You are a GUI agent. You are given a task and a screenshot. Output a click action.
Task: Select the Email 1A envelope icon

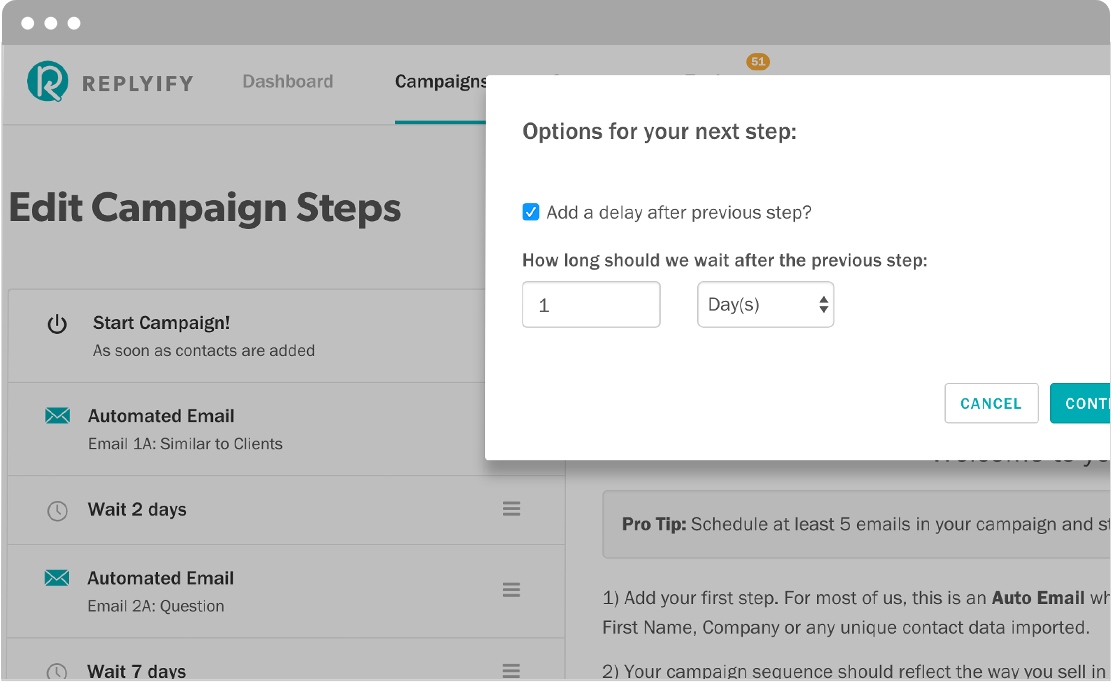pos(57,415)
